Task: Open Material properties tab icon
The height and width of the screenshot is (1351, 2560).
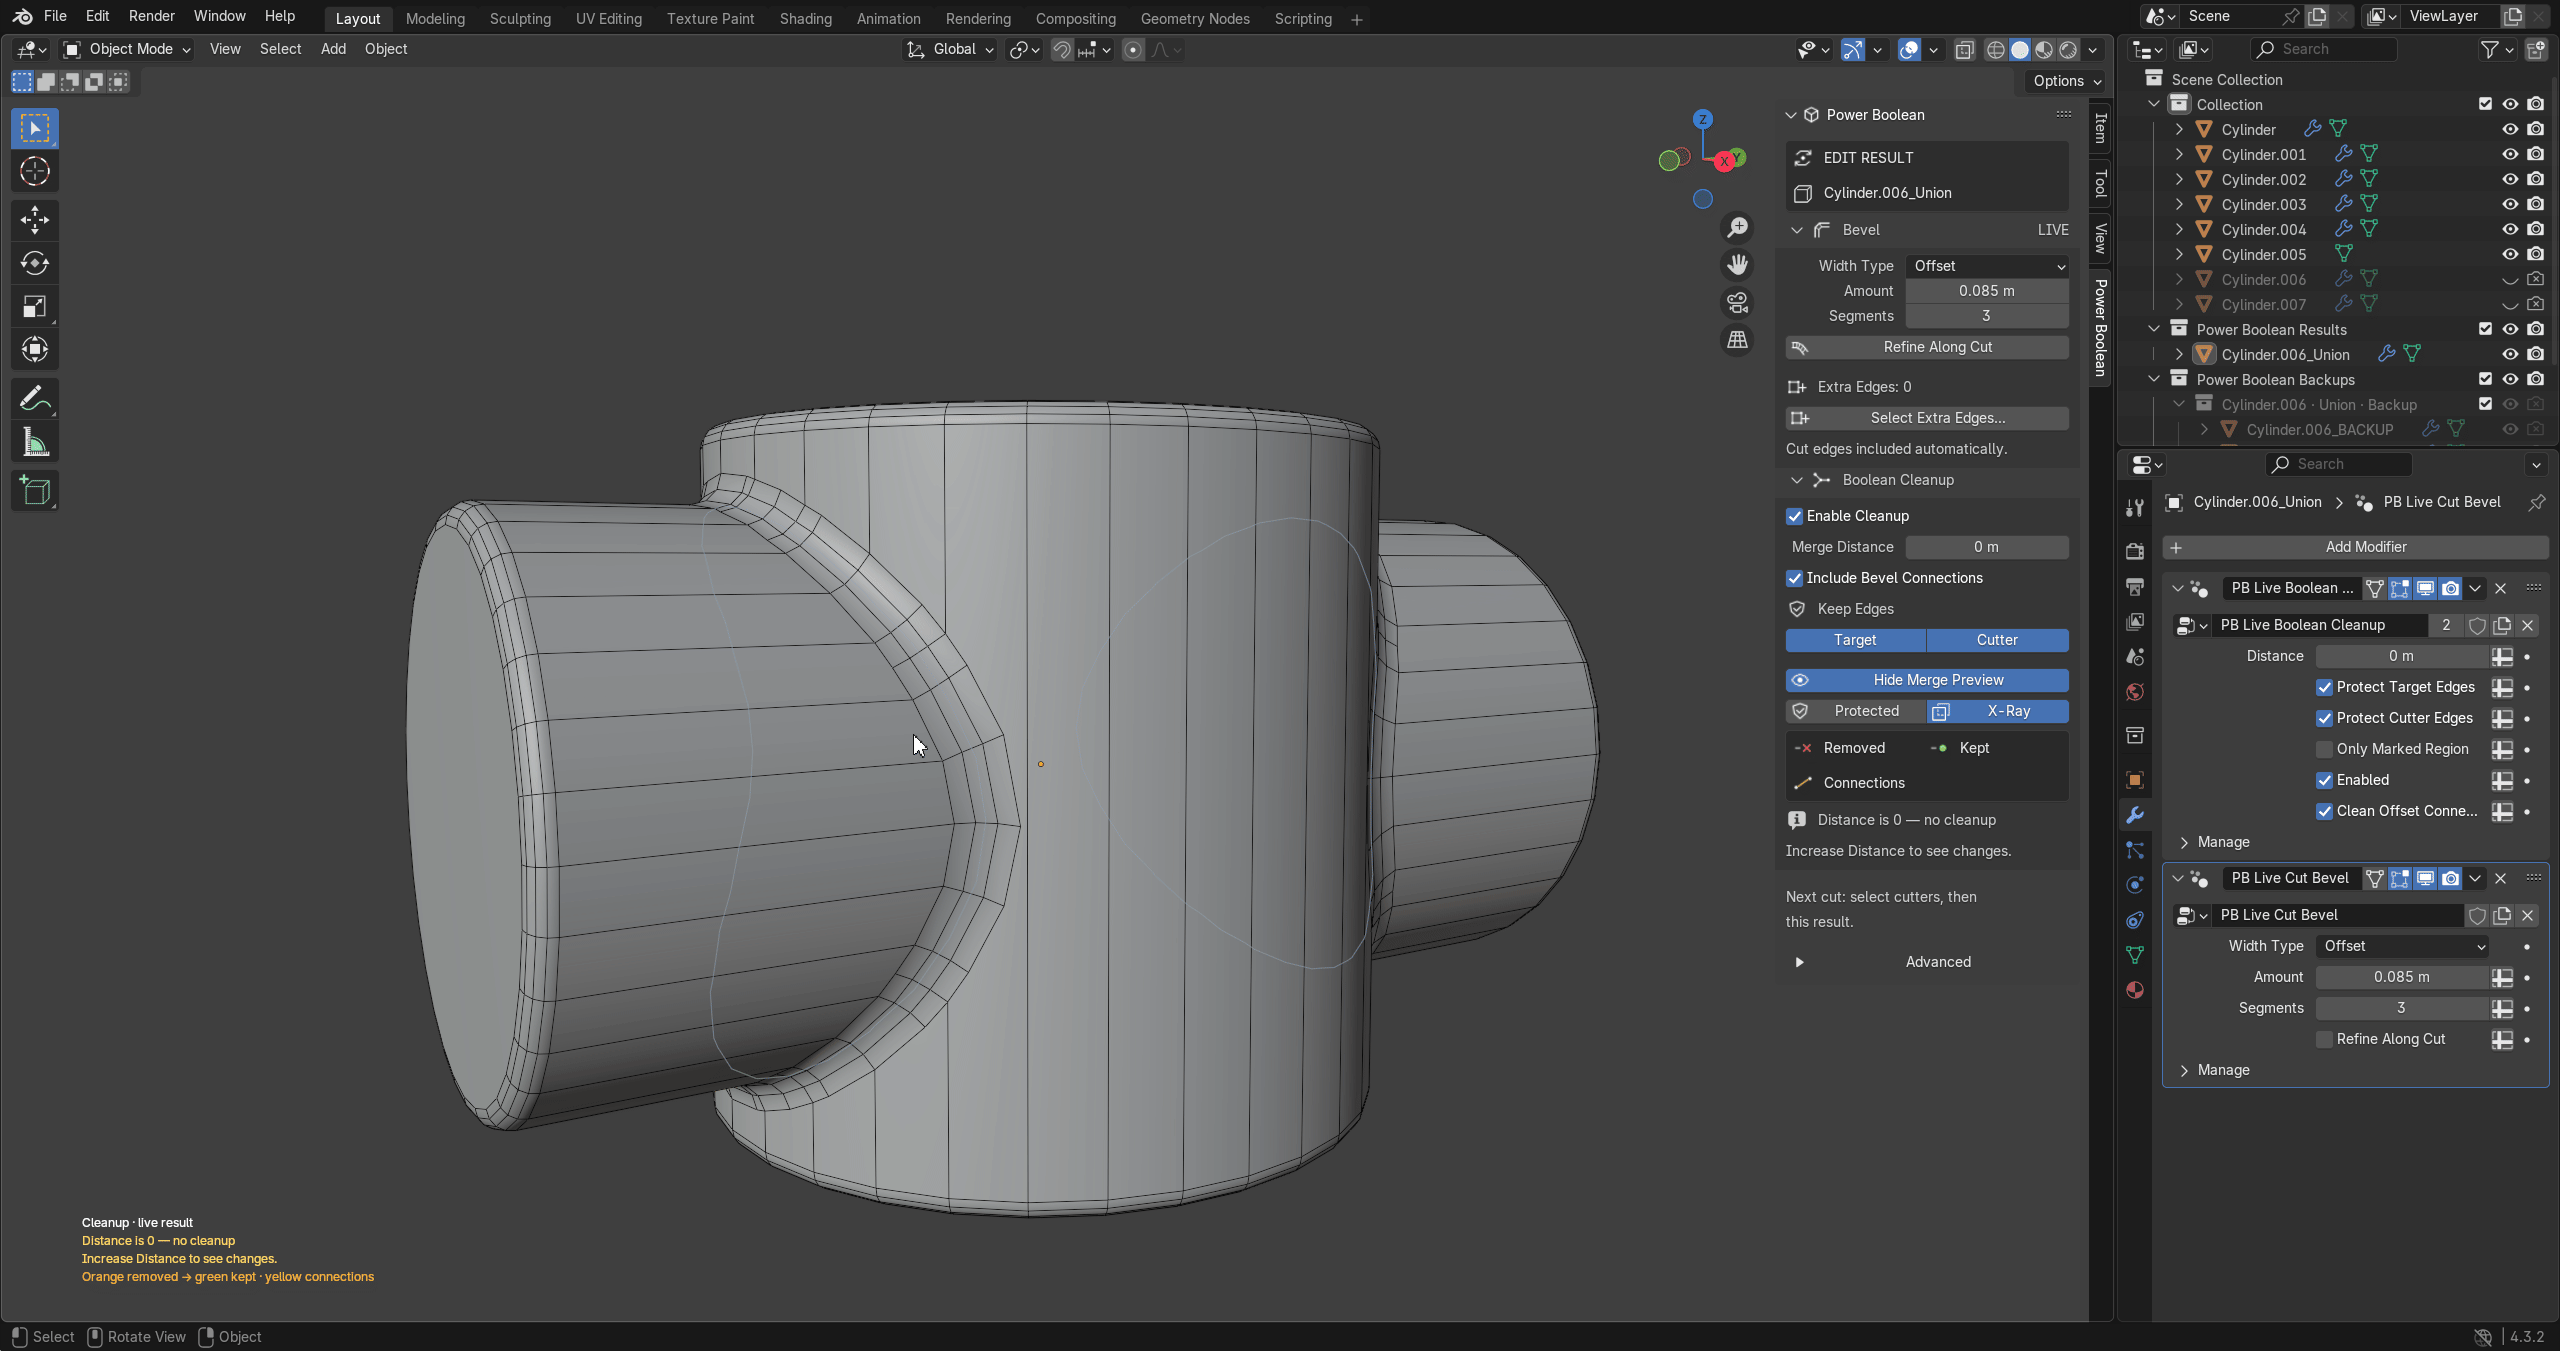Action: click(x=2135, y=990)
